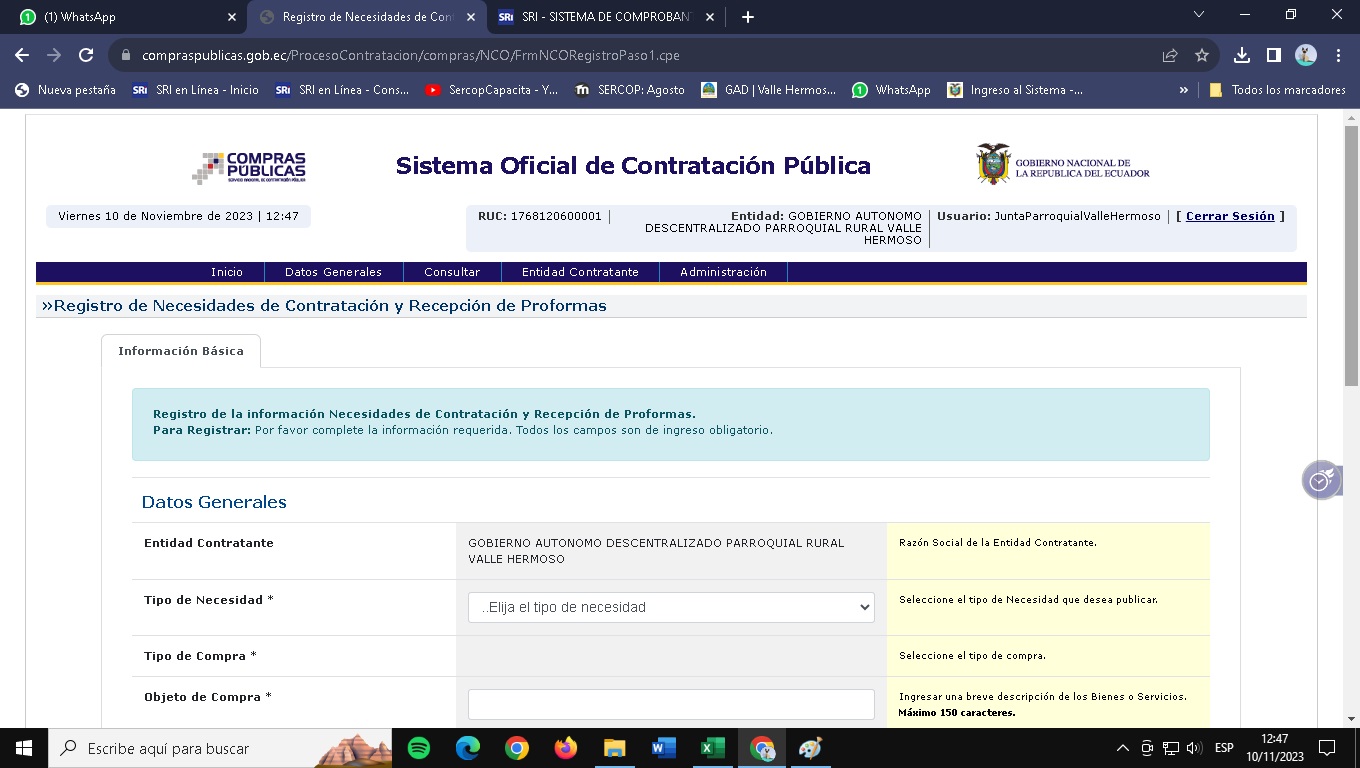Click the floating clock widget on right edge
Image resolution: width=1360 pixels, height=768 pixels.
(x=1320, y=481)
